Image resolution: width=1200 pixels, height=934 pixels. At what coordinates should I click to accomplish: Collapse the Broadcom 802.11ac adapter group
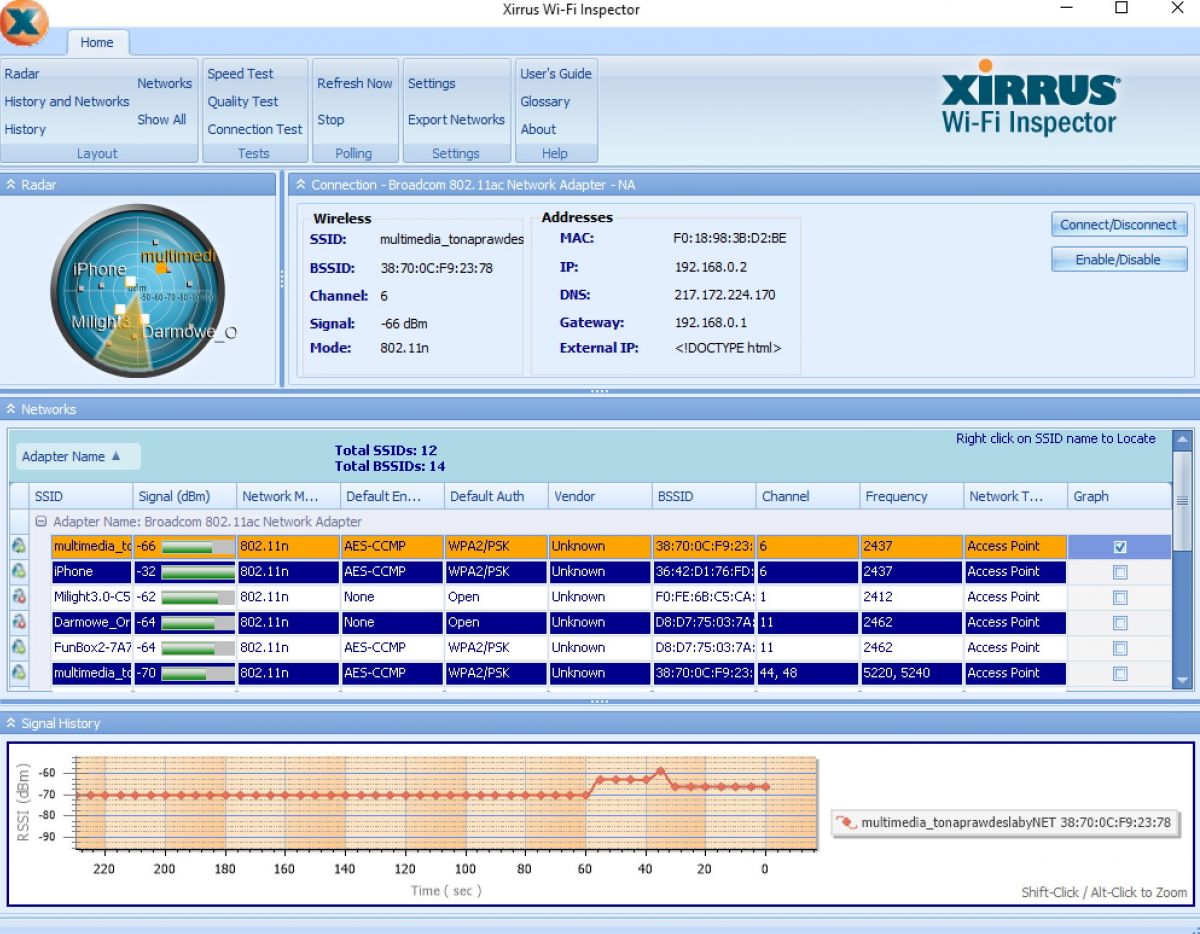[42, 522]
